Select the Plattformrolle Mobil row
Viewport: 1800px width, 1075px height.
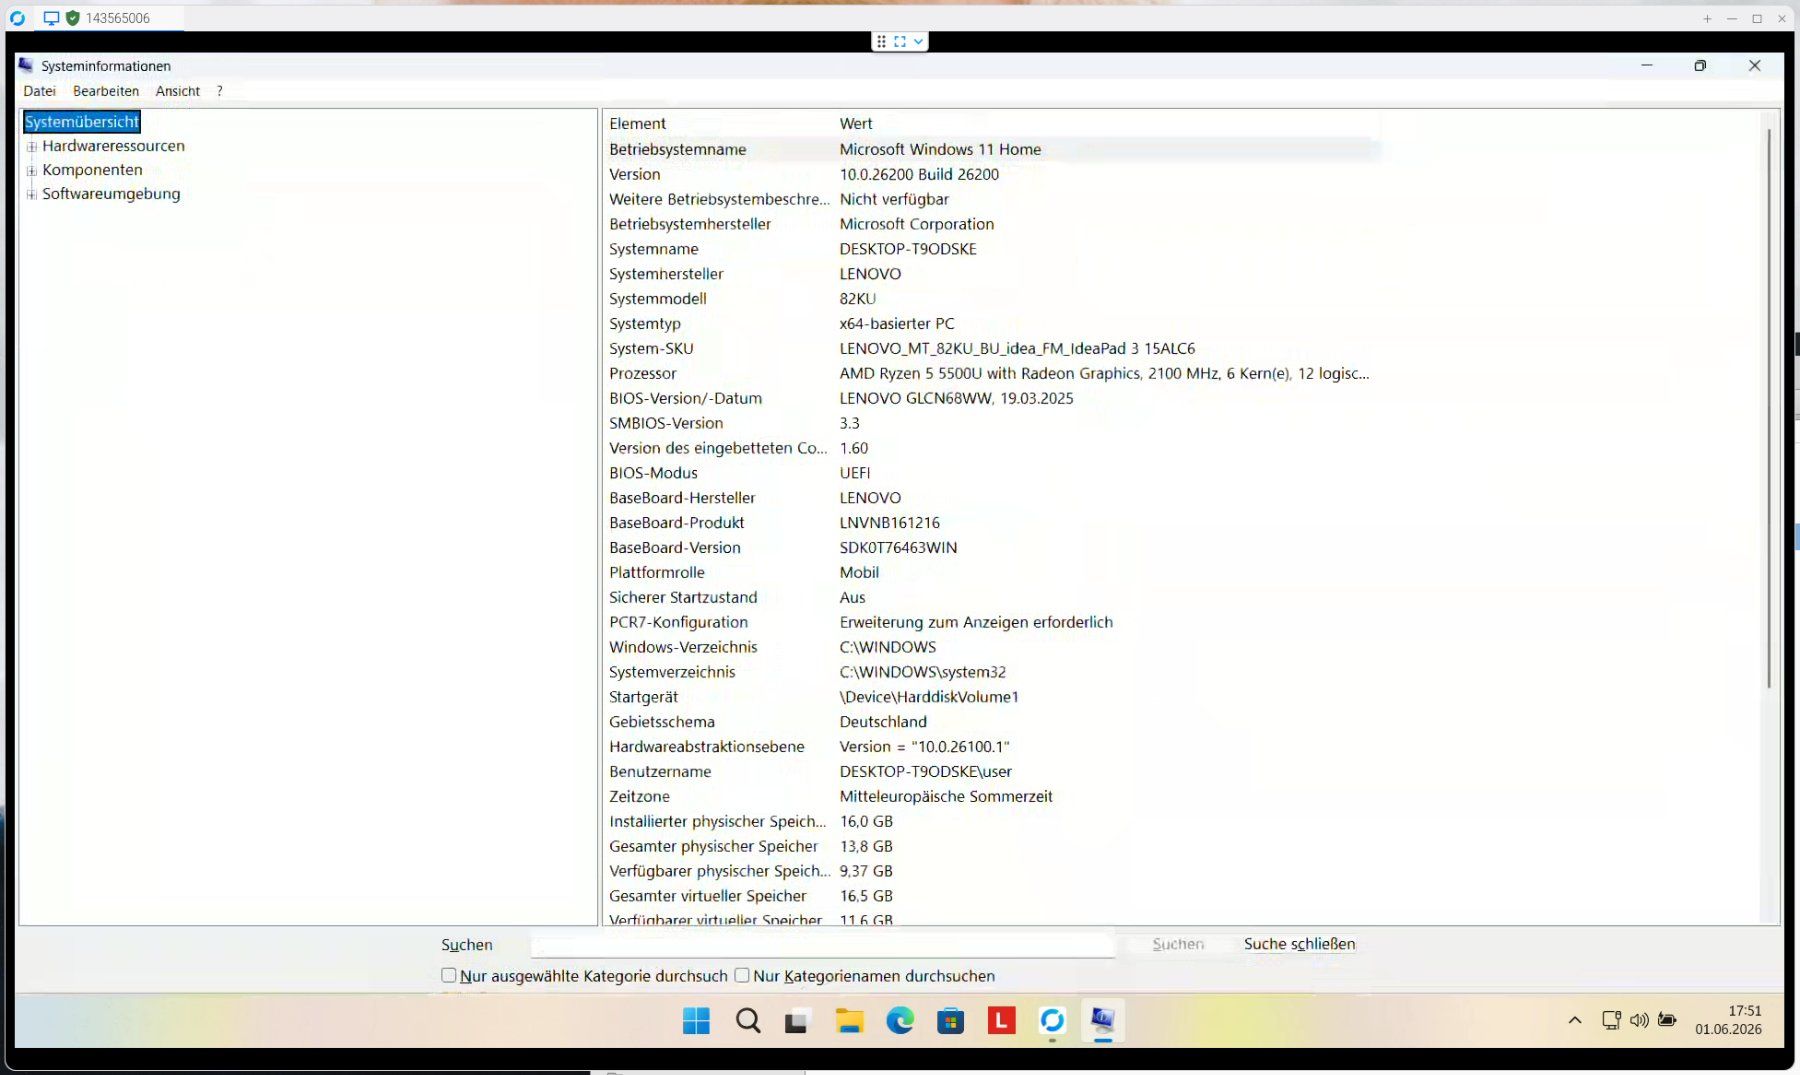992,573
